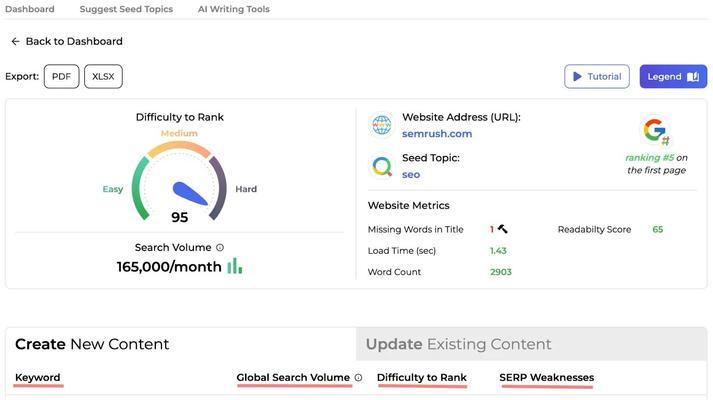The height and width of the screenshot is (400, 713).
Task: Click the play triangle icon in Tutorial
Action: coord(577,76)
